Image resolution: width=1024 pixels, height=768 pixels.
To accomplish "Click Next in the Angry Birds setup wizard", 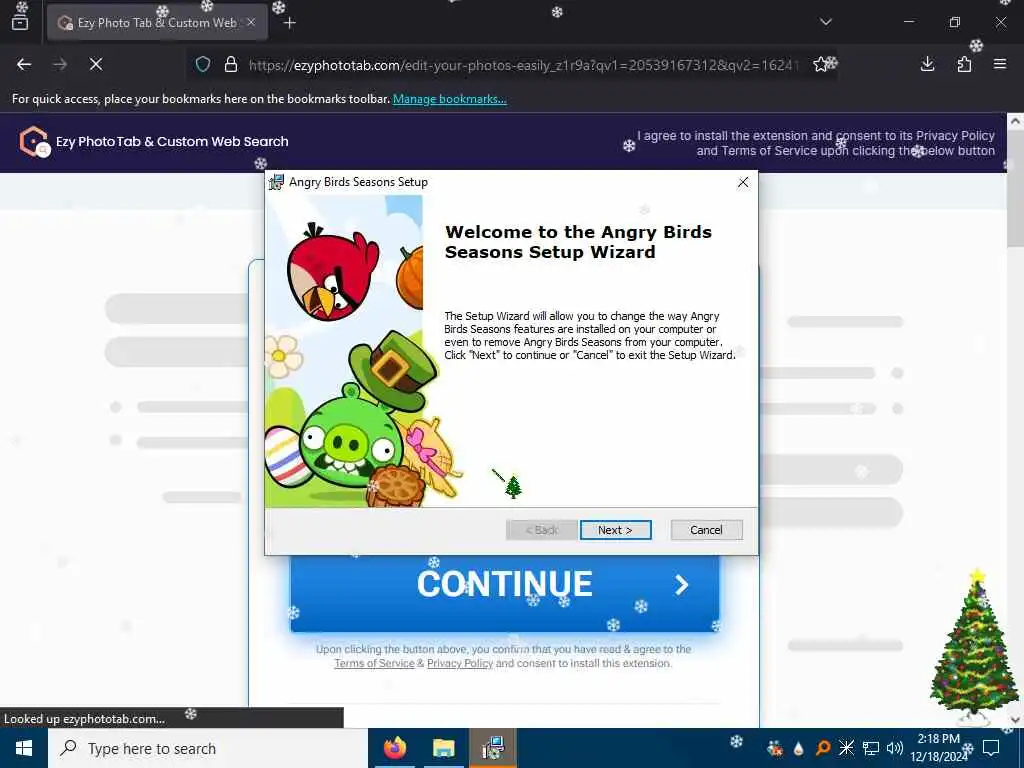I will pos(615,530).
